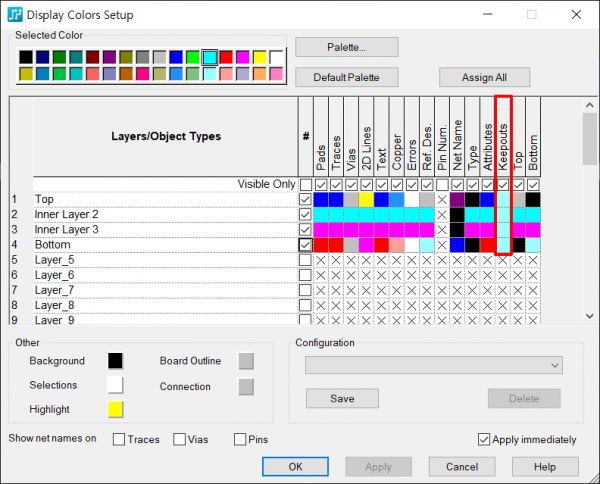Click the Connection color swatch
600x484 pixels.
point(246,386)
